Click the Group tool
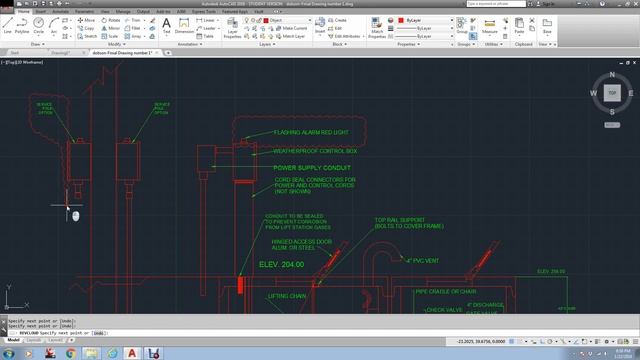The height and width of the screenshot is (360, 640). pos(462,25)
